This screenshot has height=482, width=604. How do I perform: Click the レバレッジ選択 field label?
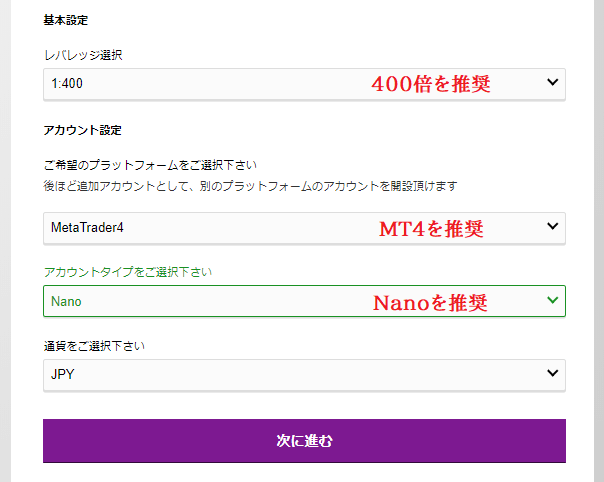coord(83,55)
